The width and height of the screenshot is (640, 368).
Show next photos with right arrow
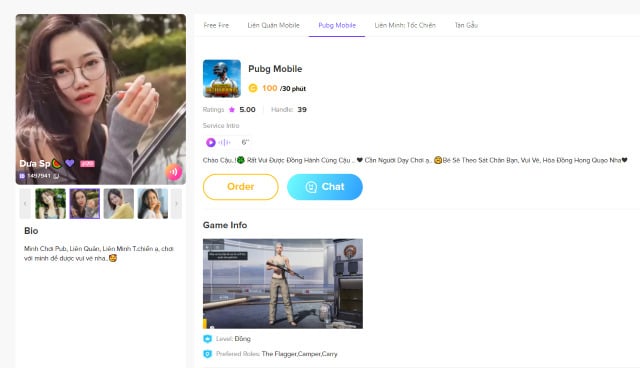[x=176, y=204]
